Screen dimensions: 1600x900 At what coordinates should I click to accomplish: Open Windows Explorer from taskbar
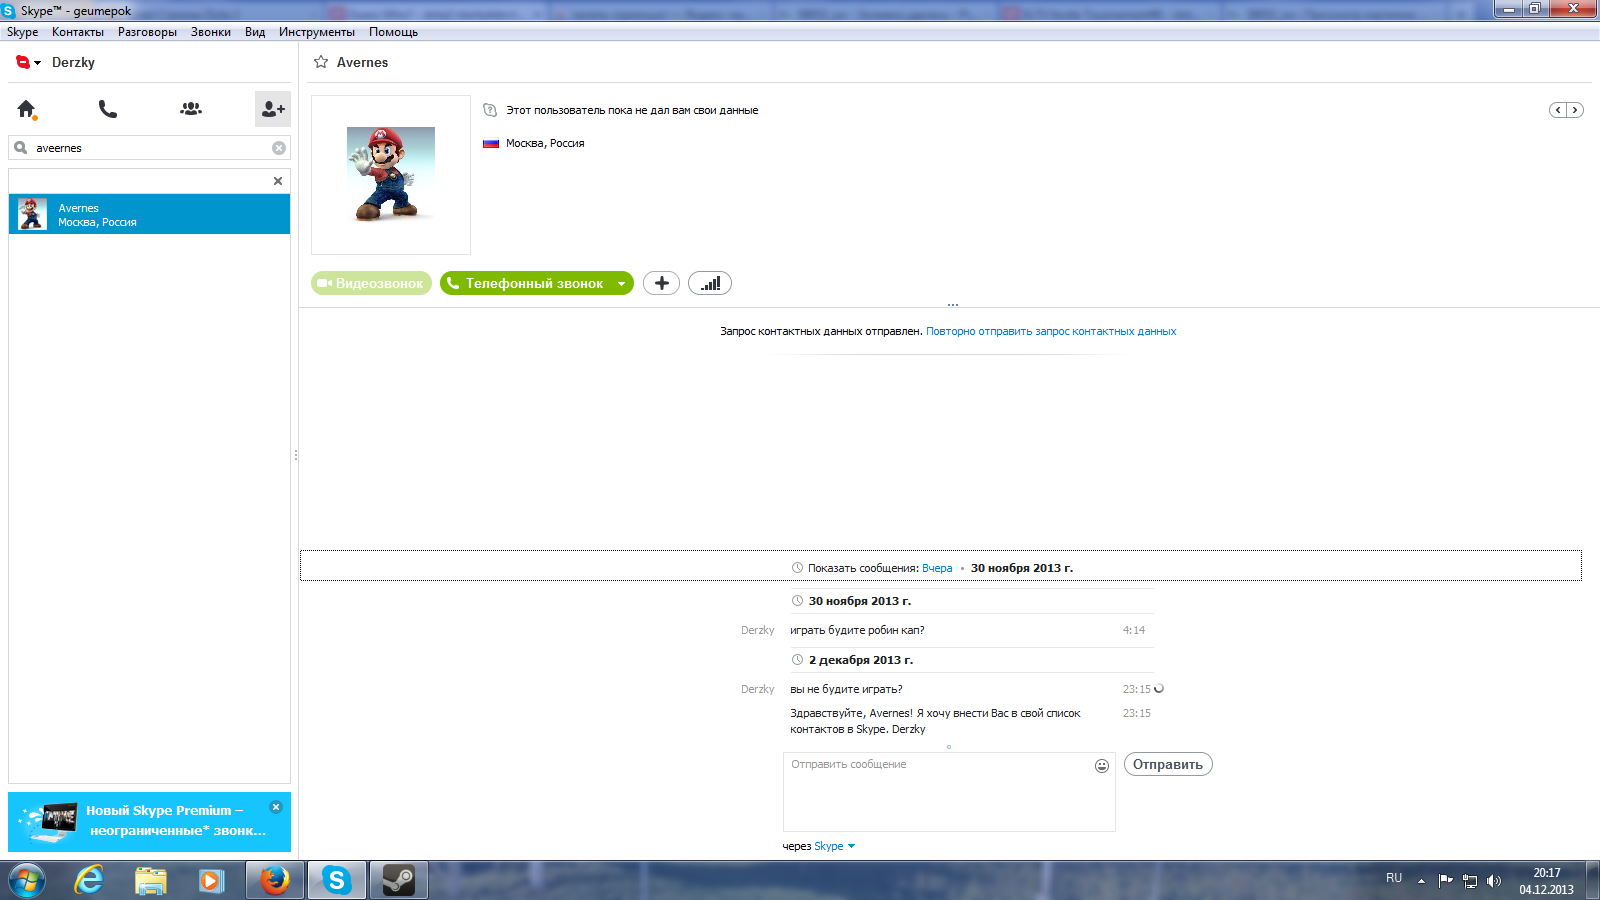[x=151, y=881]
